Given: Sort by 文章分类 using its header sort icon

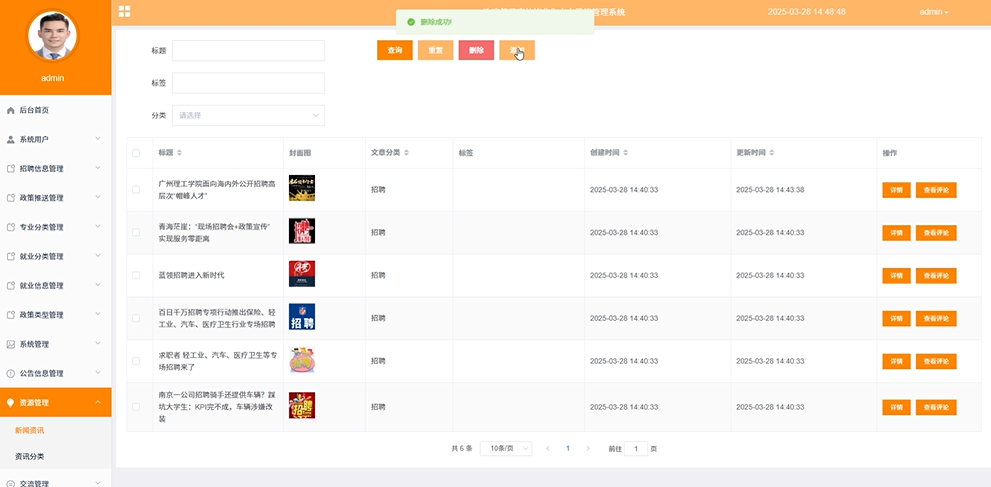Looking at the screenshot, I should (407, 153).
